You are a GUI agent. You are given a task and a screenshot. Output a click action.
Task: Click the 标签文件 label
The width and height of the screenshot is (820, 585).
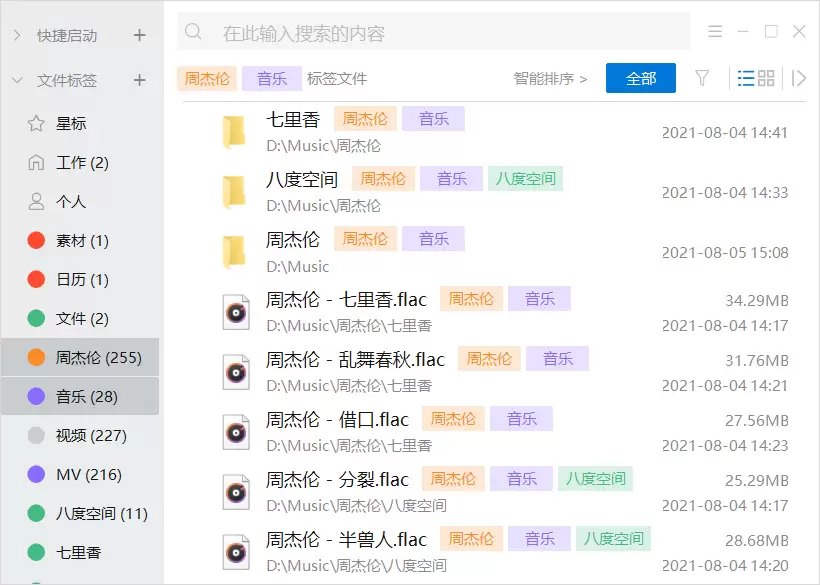pyautogui.click(x=337, y=78)
